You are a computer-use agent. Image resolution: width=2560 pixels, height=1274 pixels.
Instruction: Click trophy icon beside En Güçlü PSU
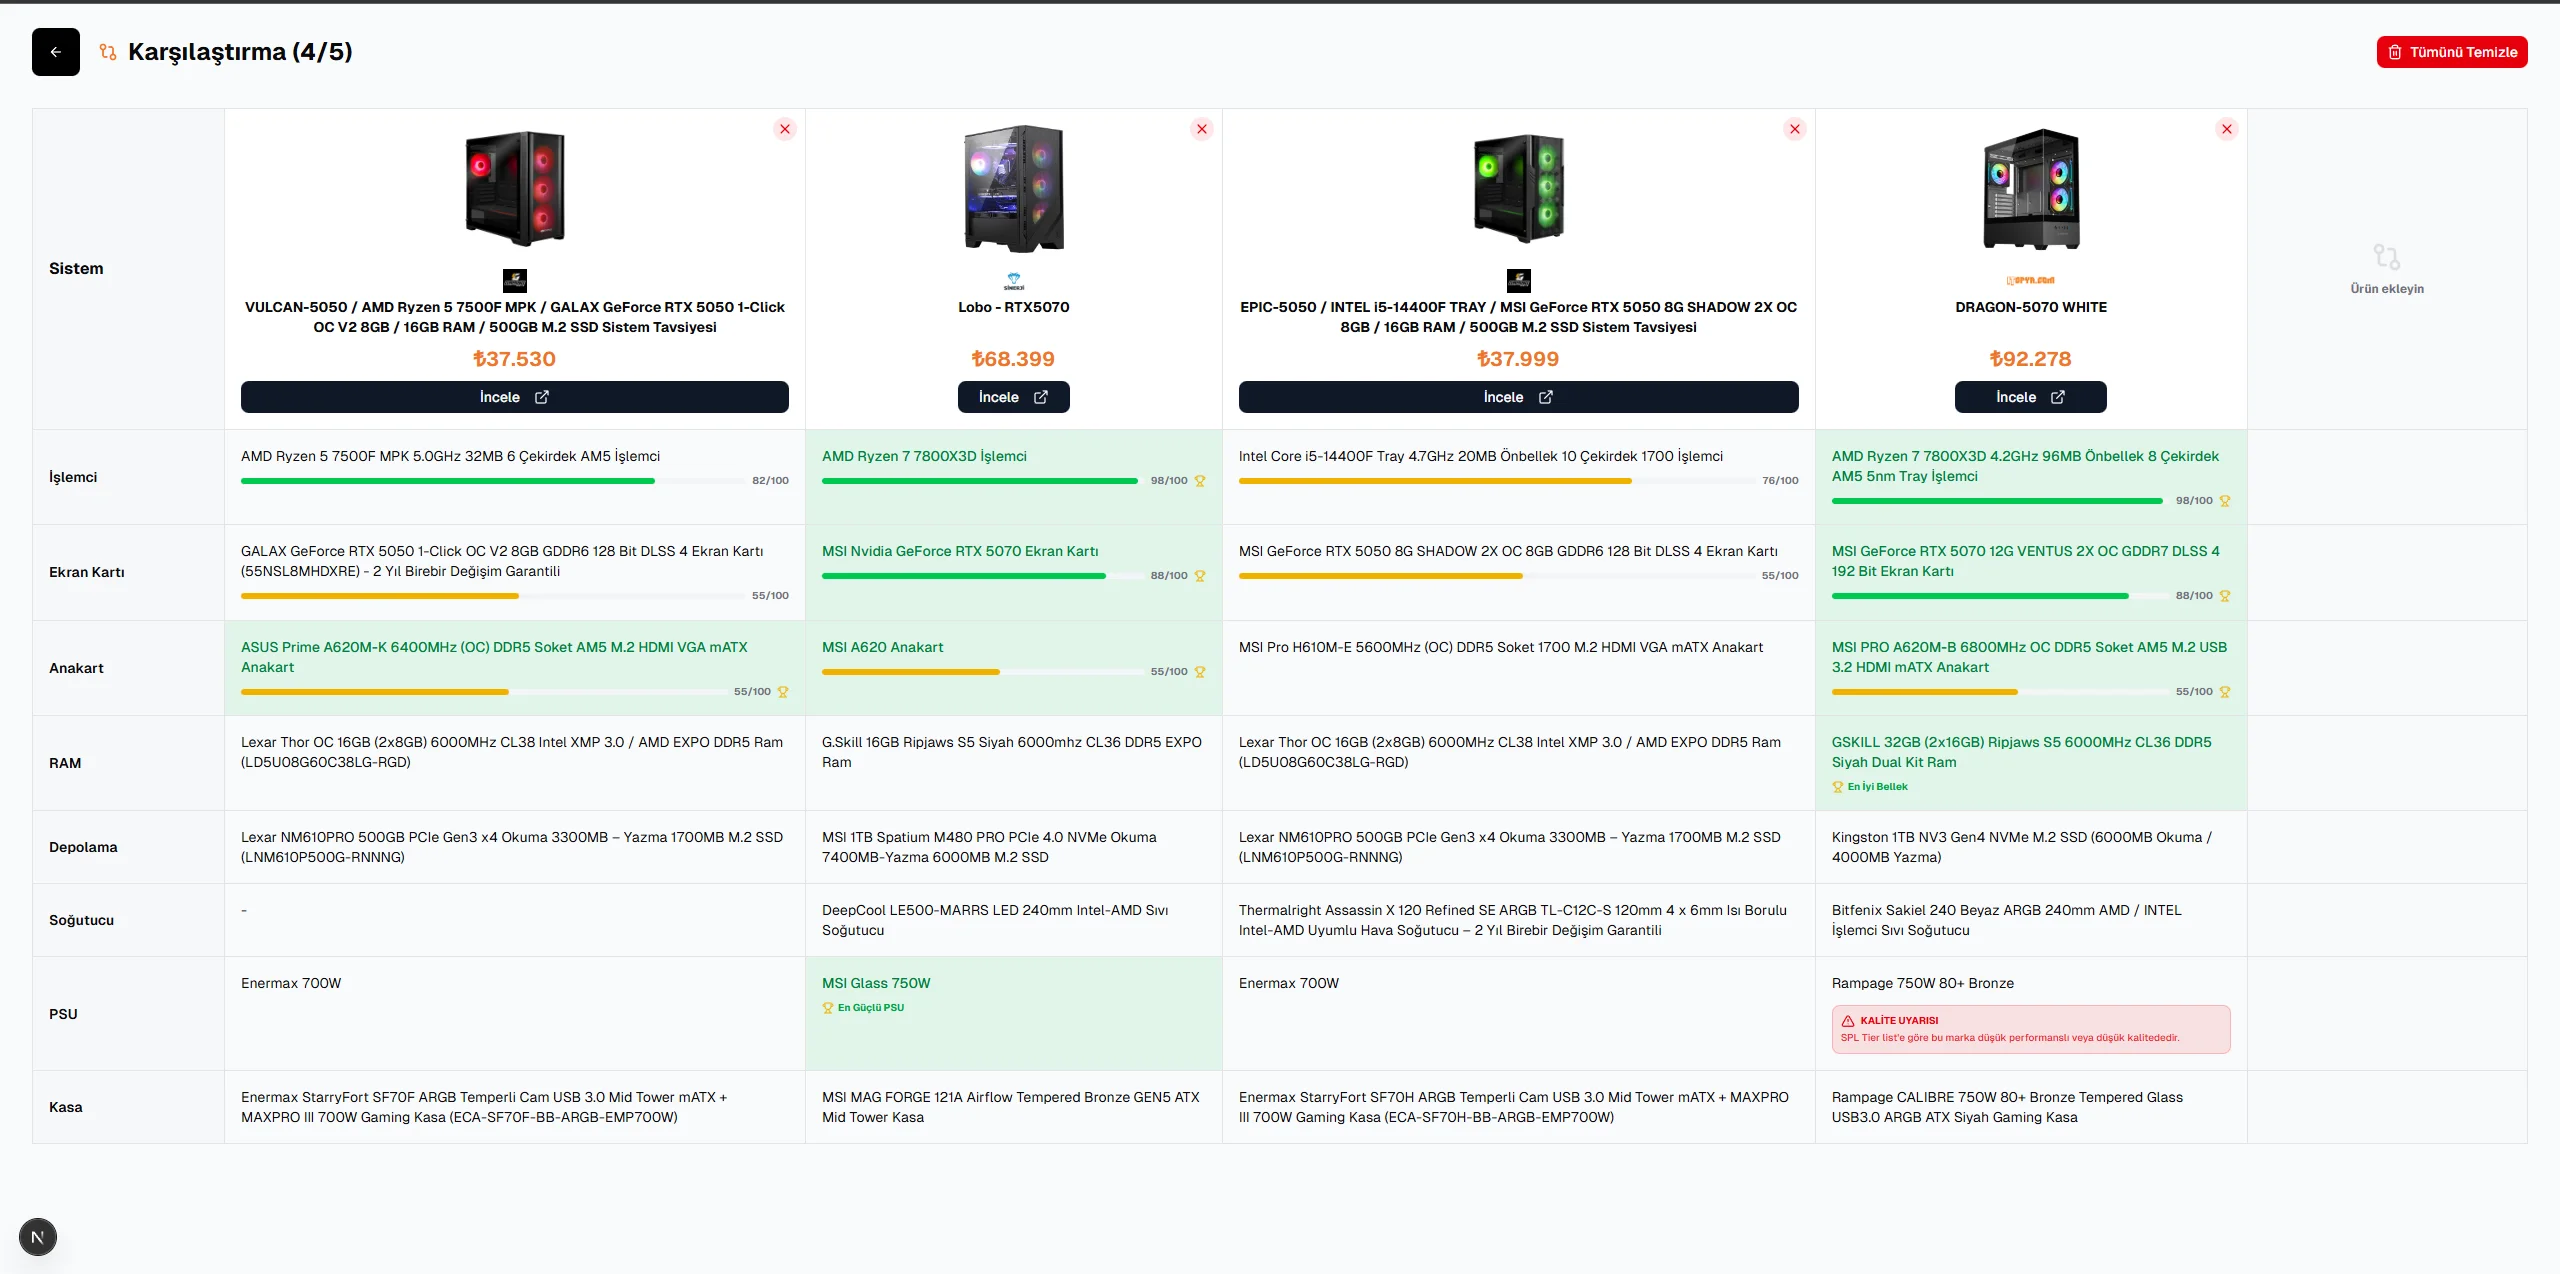pyautogui.click(x=828, y=1008)
